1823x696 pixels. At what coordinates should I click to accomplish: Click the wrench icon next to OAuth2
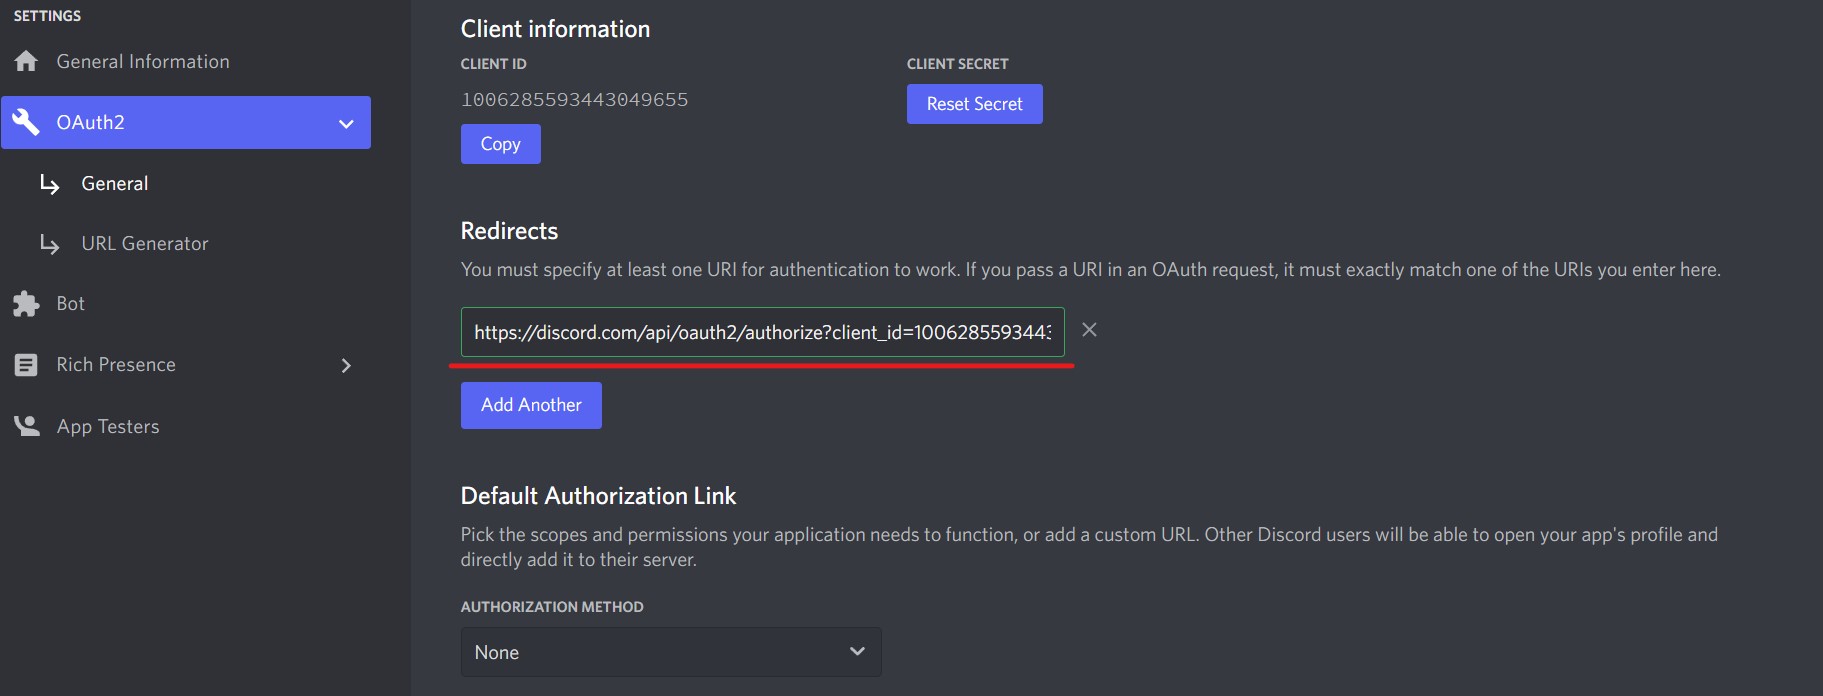pyautogui.click(x=26, y=122)
